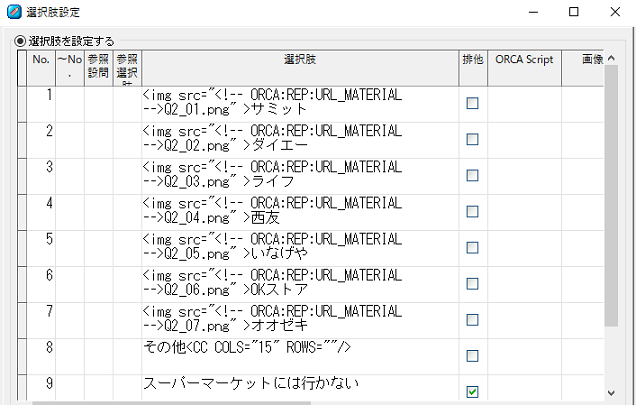The height and width of the screenshot is (405, 636).
Task: Select the Q2_07.png オオゼキ choice cell
Action: 300,321
